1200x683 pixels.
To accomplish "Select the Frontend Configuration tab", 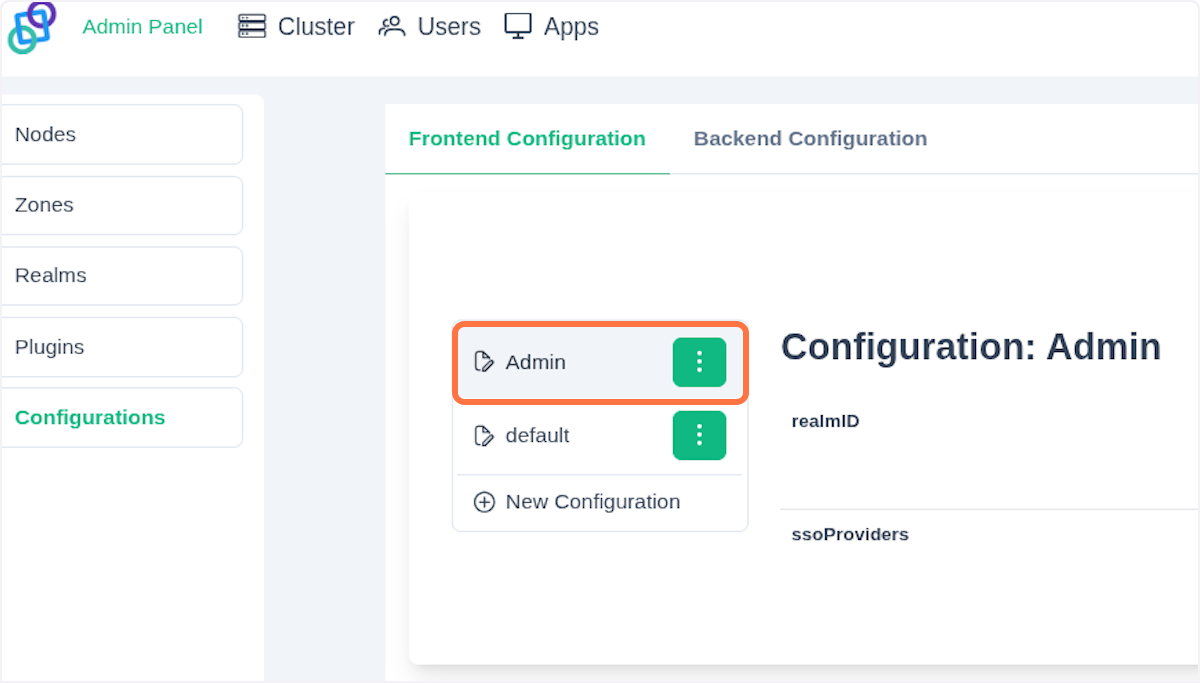I will [527, 139].
